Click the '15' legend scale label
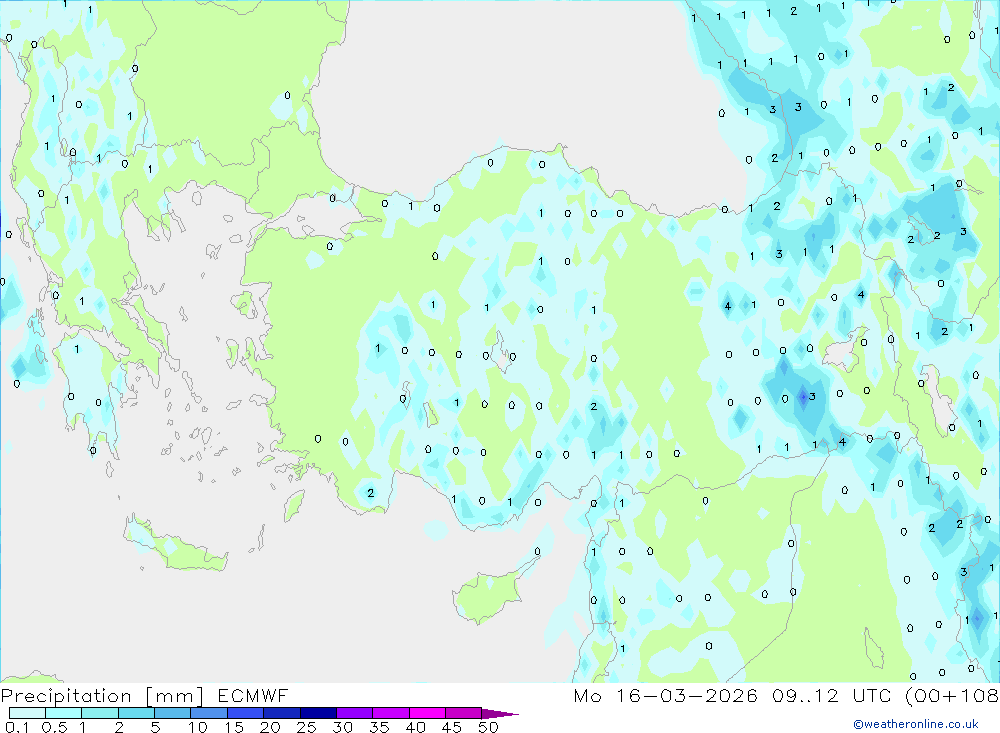The image size is (1000, 733). (x=234, y=727)
